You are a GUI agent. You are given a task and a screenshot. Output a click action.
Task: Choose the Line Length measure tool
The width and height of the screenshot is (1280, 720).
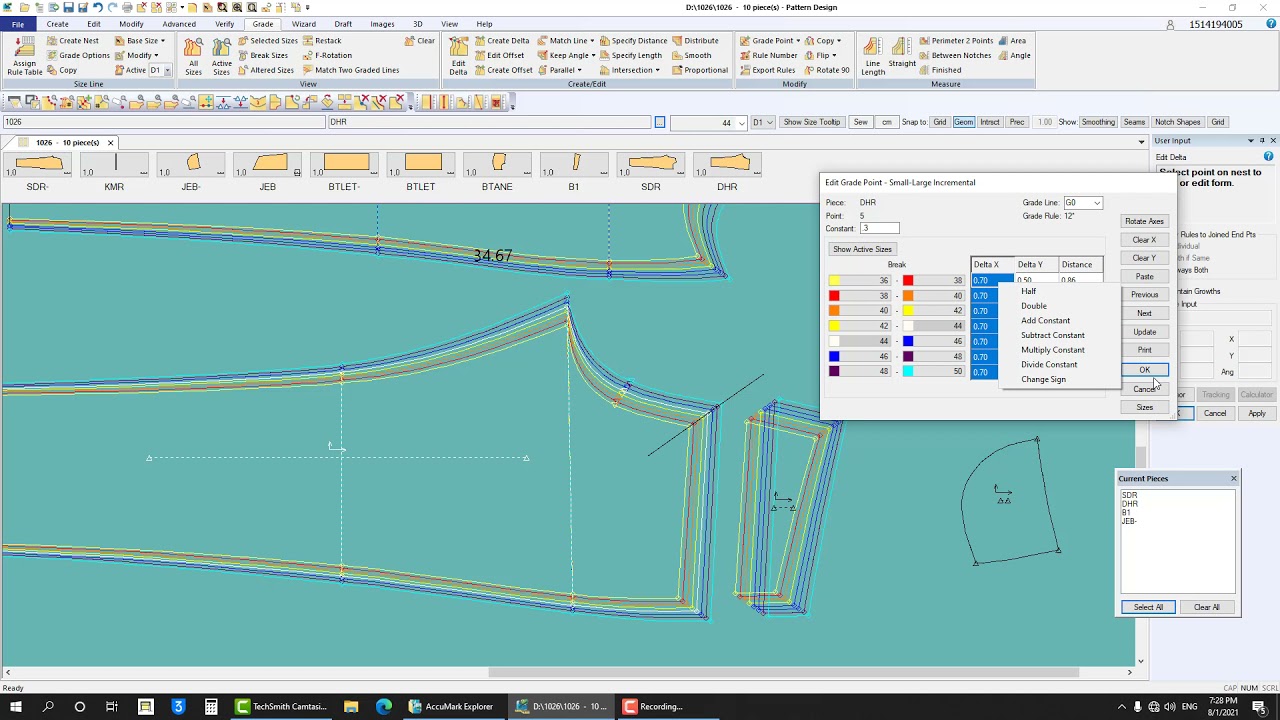tap(873, 55)
